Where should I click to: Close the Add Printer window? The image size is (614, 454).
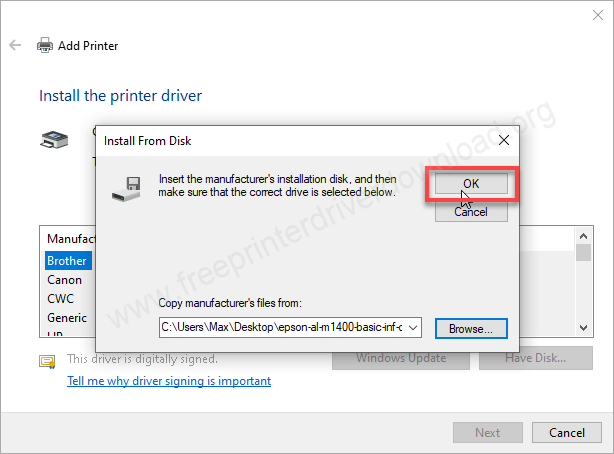click(x=598, y=15)
